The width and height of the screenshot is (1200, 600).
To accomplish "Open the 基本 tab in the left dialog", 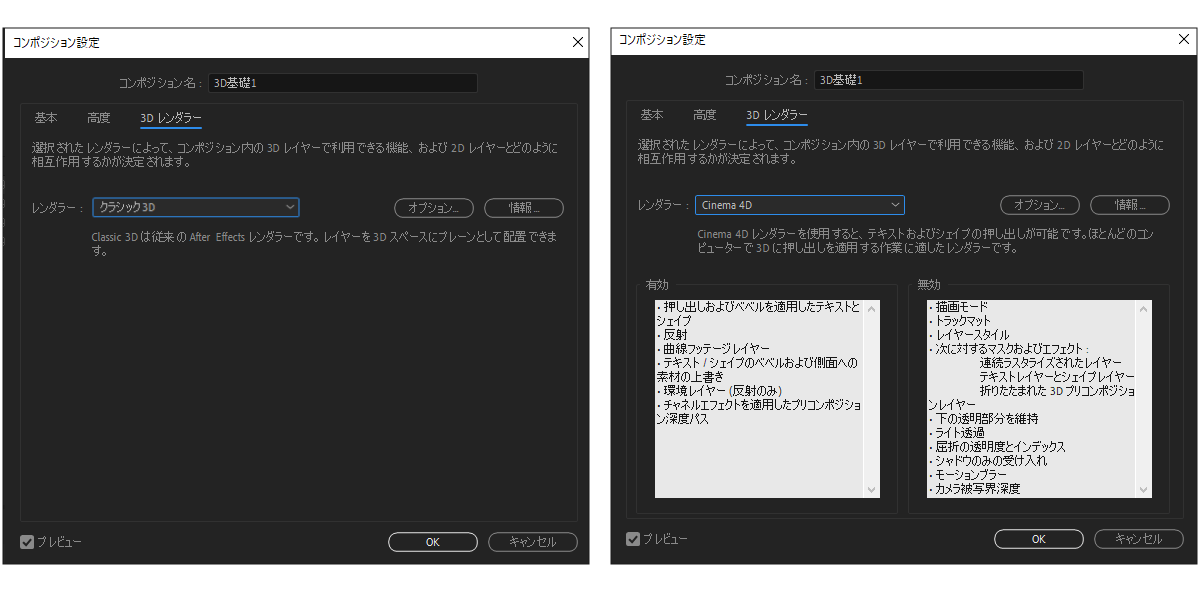I will pyautogui.click(x=46, y=118).
